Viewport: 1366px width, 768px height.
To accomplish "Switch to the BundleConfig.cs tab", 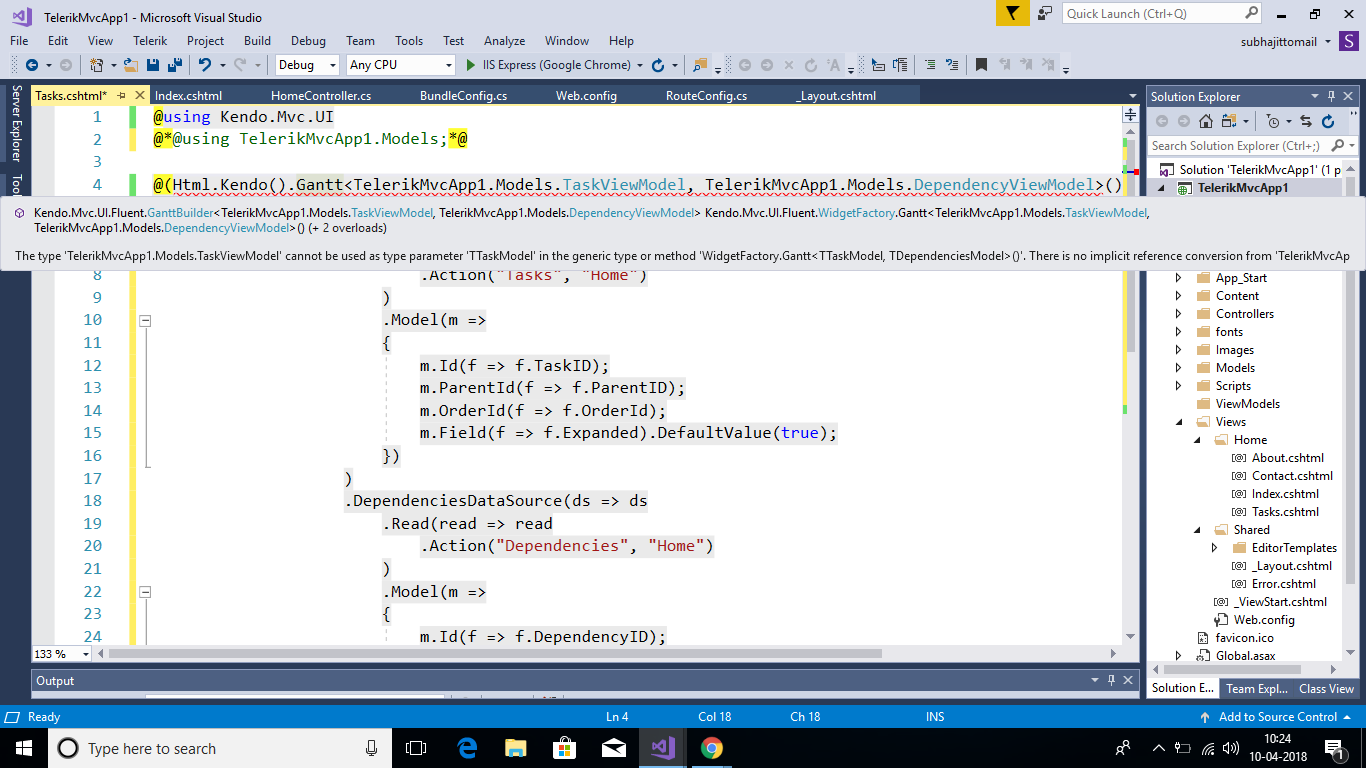I will (x=463, y=96).
